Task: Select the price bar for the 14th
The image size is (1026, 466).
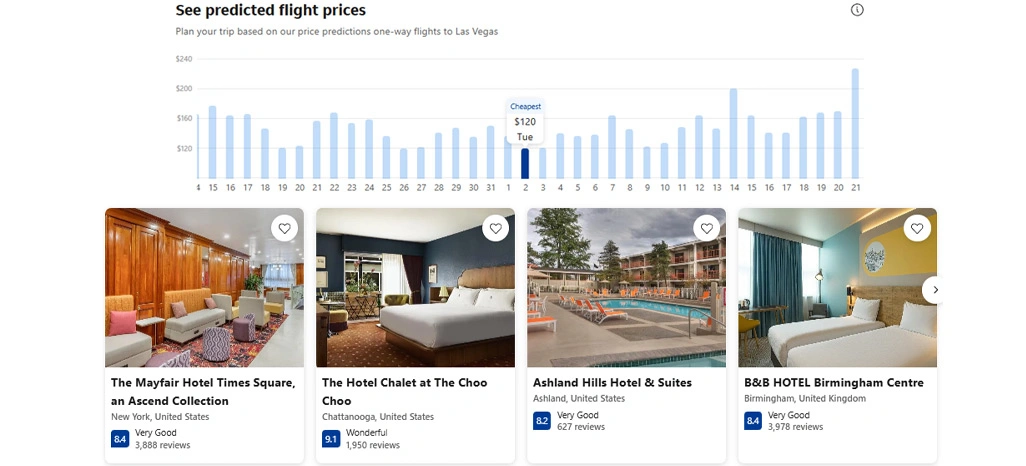Action: point(733,133)
